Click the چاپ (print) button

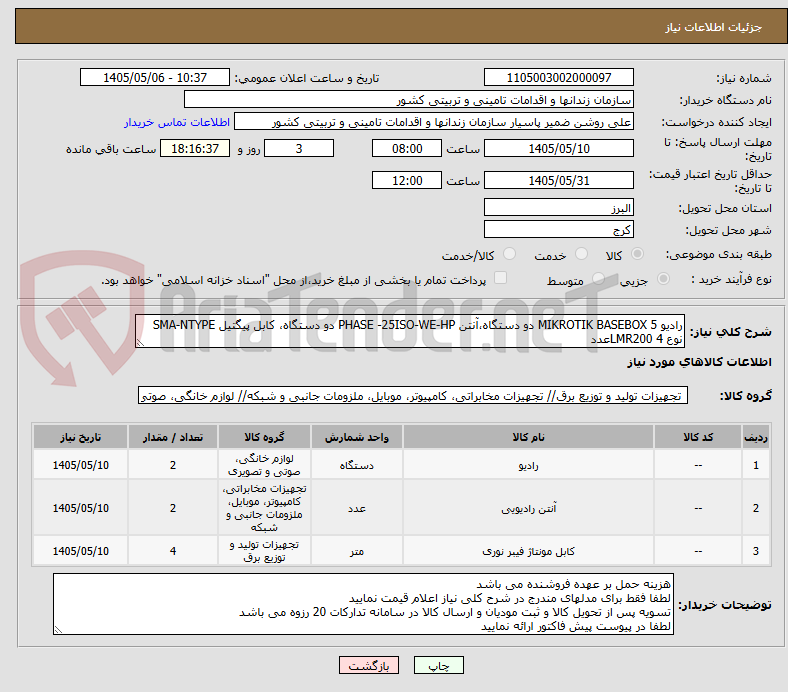(x=438, y=665)
